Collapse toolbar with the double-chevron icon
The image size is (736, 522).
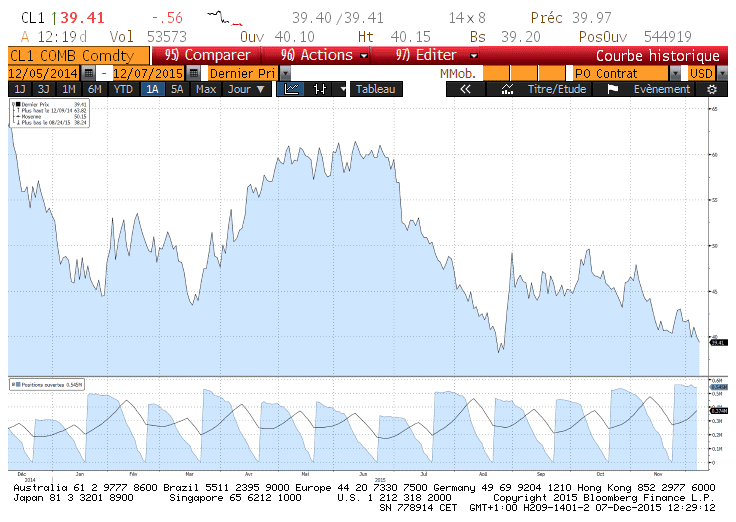(x=465, y=89)
